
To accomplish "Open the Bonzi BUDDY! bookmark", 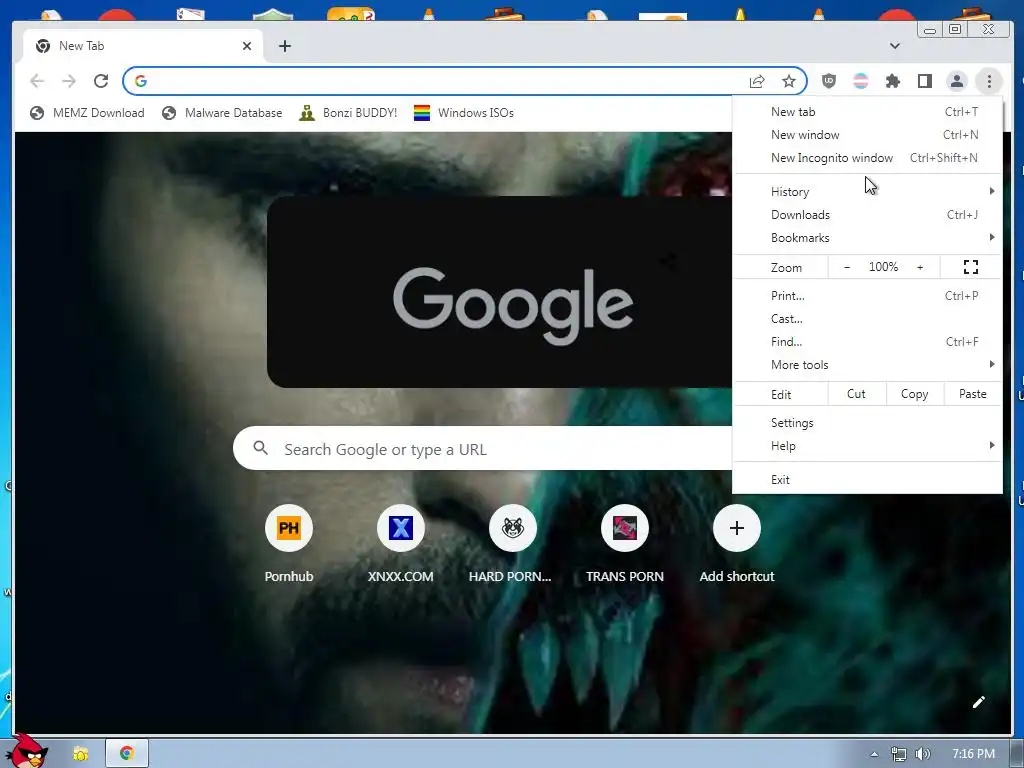I will 348,113.
